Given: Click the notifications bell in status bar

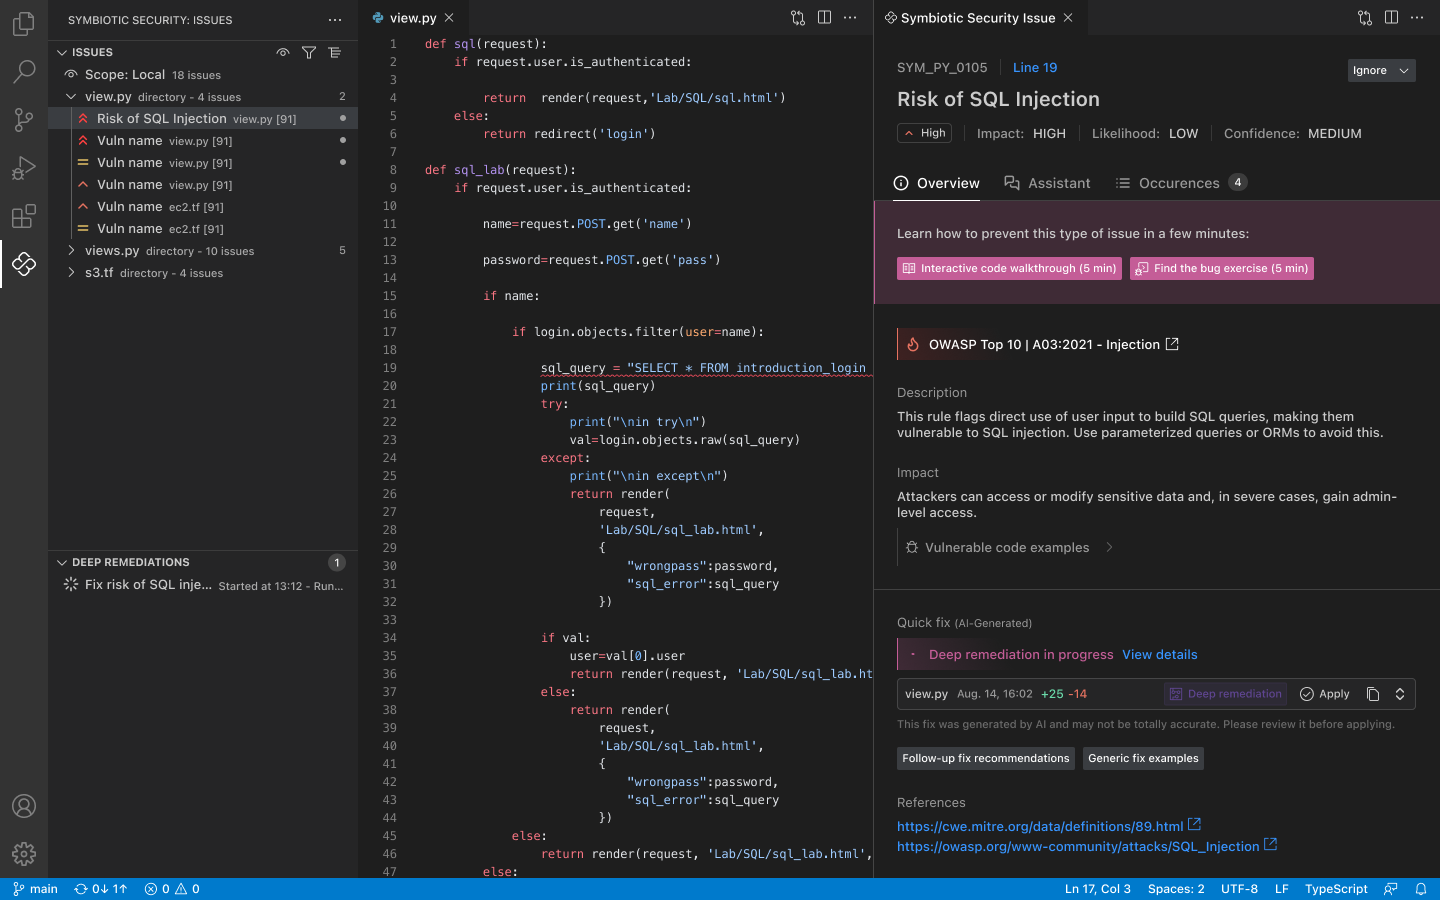Looking at the screenshot, I should [x=1420, y=889].
